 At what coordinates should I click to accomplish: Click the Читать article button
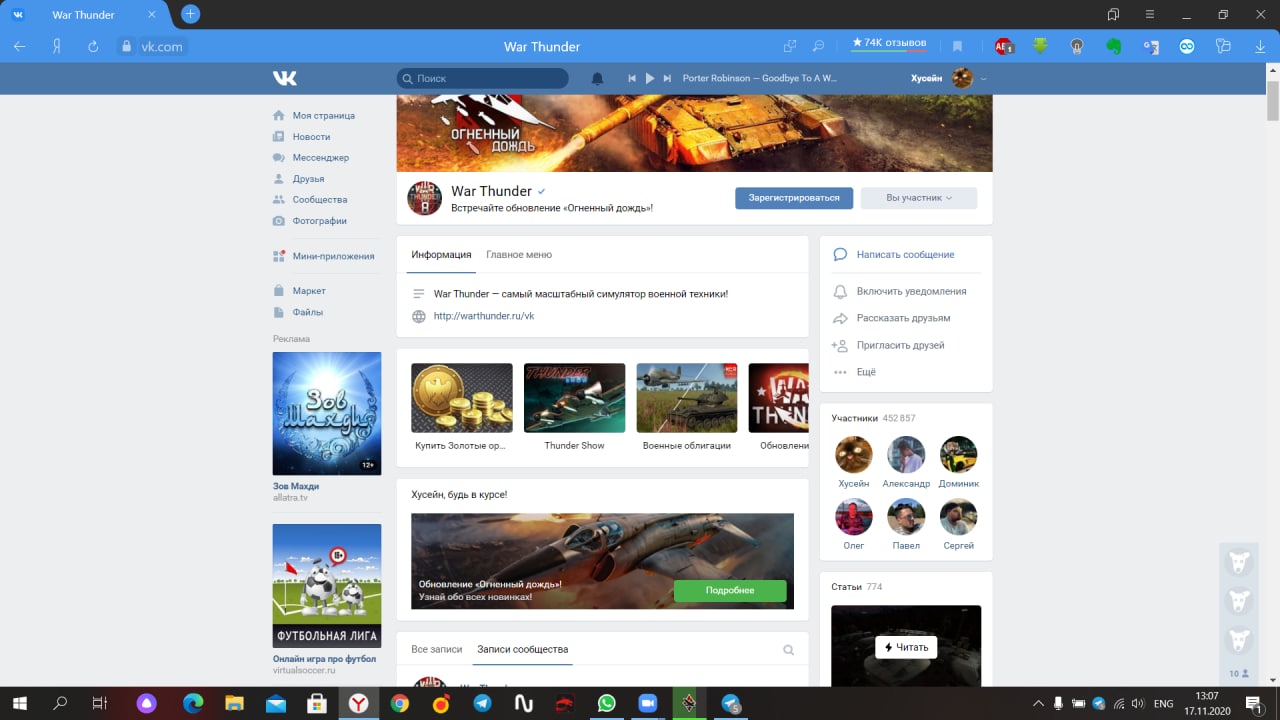(x=906, y=647)
